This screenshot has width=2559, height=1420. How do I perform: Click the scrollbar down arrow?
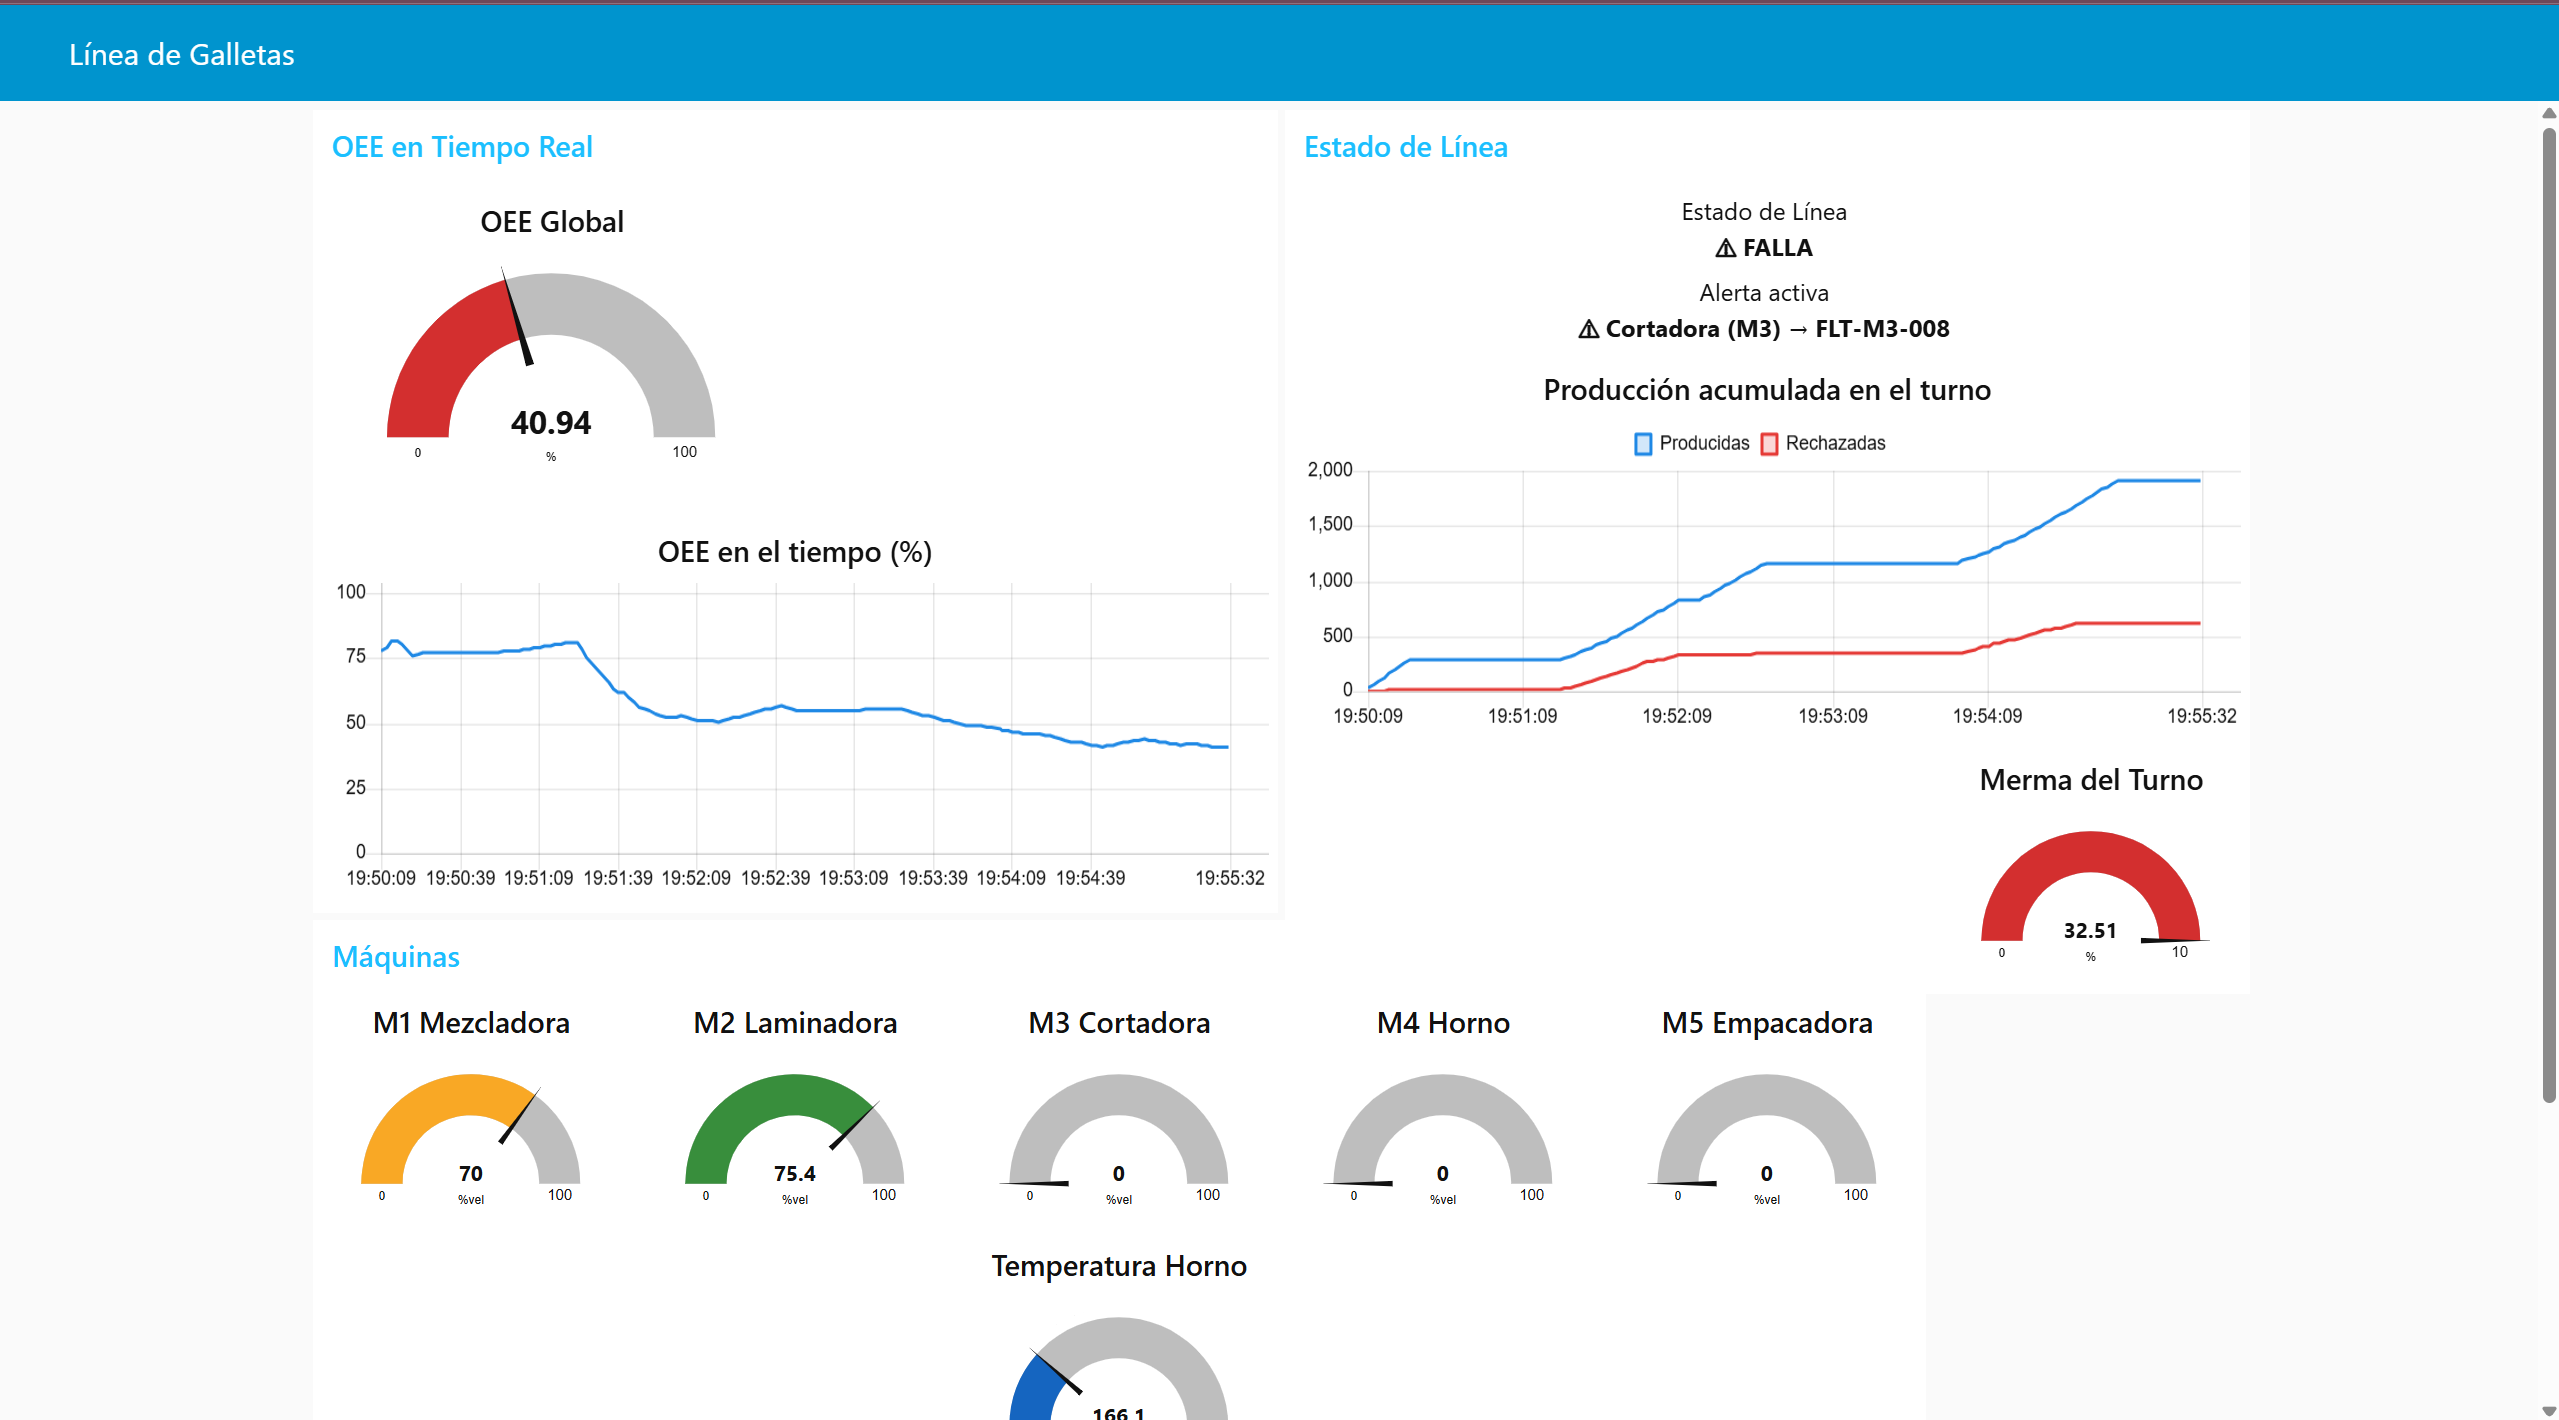coord(2549,1411)
